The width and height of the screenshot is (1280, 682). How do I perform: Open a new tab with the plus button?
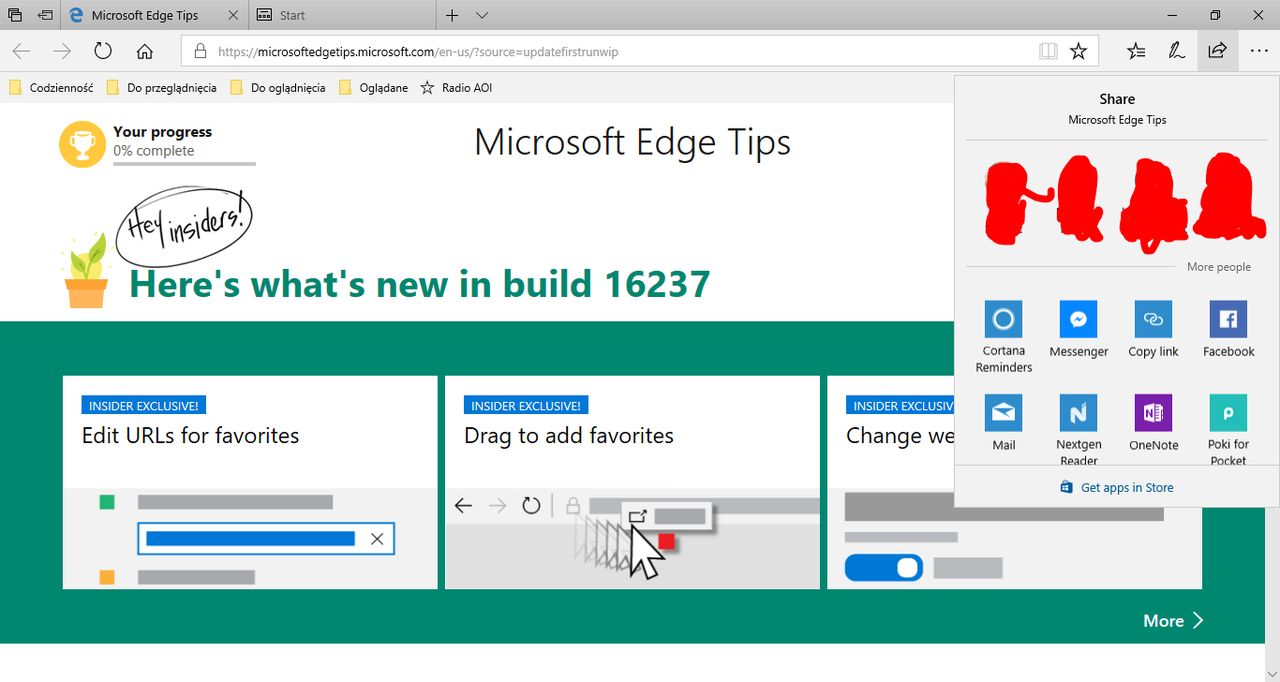452,15
